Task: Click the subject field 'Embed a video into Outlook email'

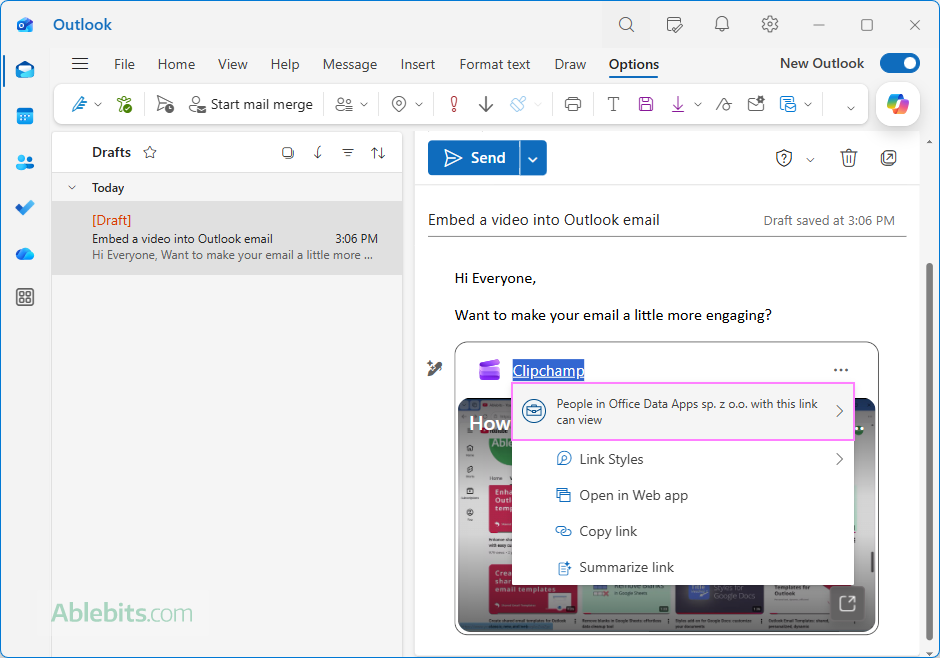Action: (x=543, y=220)
